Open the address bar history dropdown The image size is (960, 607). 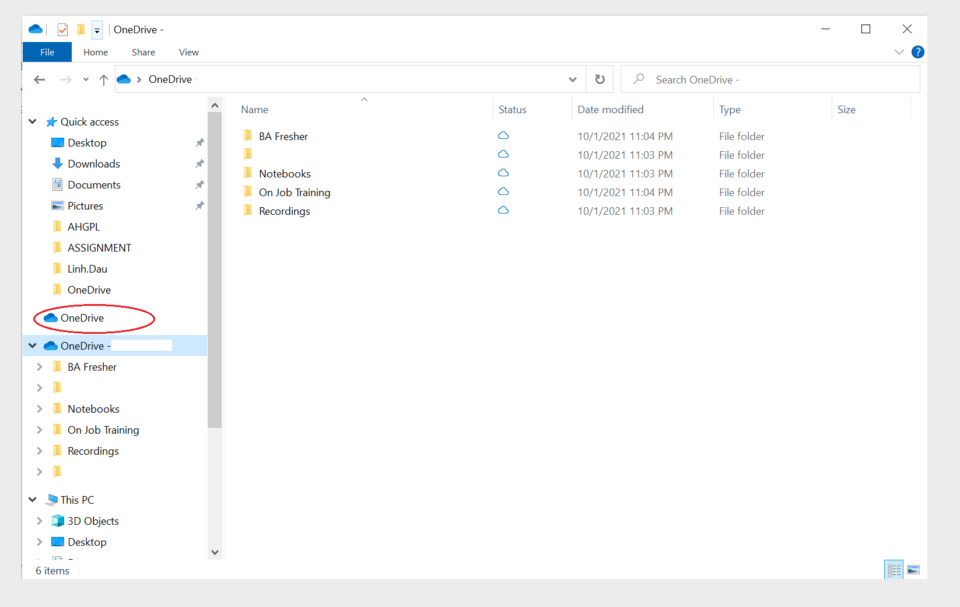tap(572, 80)
